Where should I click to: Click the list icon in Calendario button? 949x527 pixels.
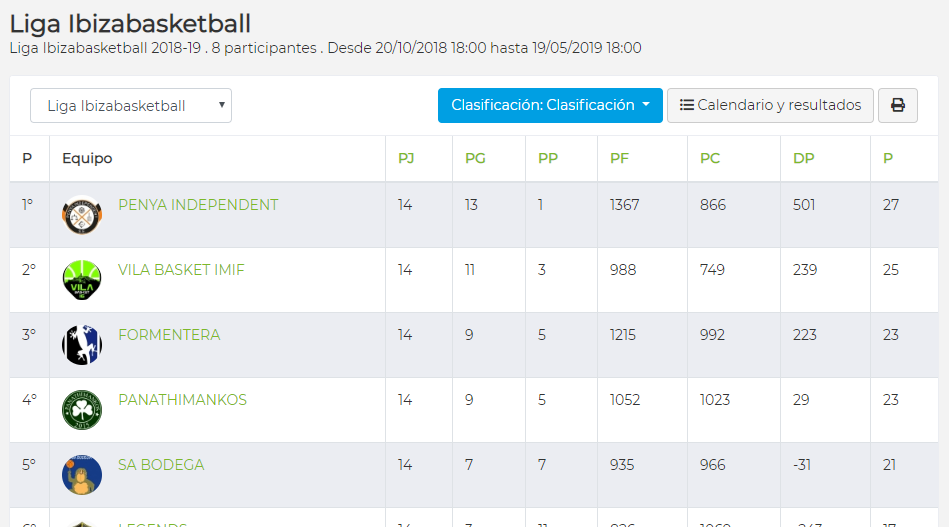[x=686, y=105]
